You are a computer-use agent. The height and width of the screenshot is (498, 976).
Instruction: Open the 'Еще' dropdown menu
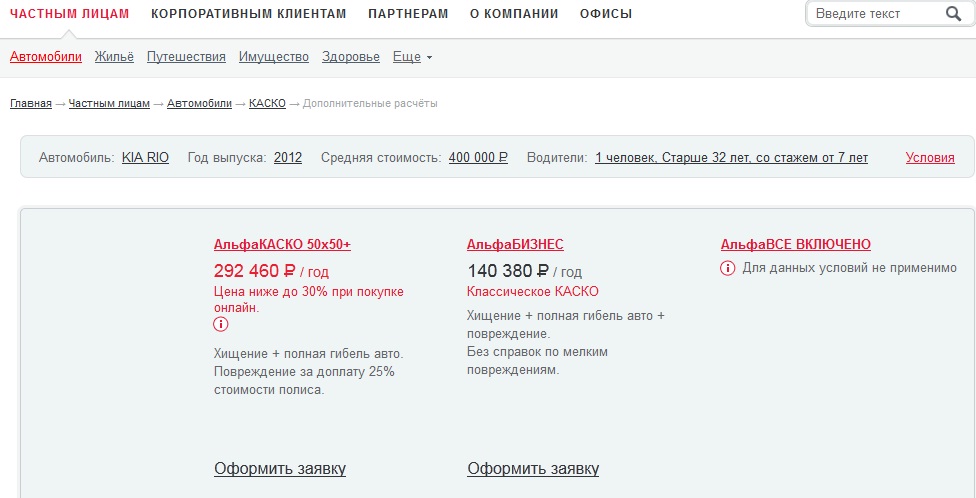pos(413,57)
